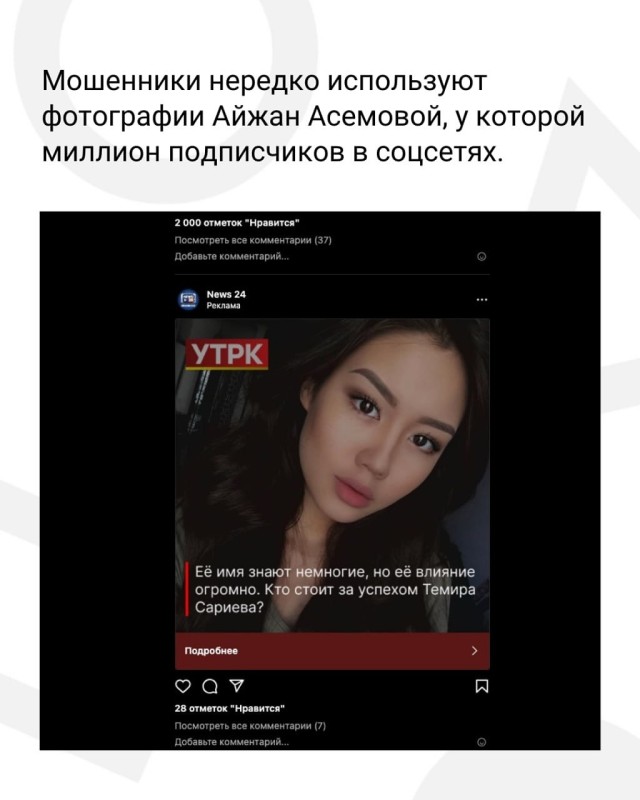Click the chevron arrow on the Подробнее bar
The image size is (640, 800).
475,651
